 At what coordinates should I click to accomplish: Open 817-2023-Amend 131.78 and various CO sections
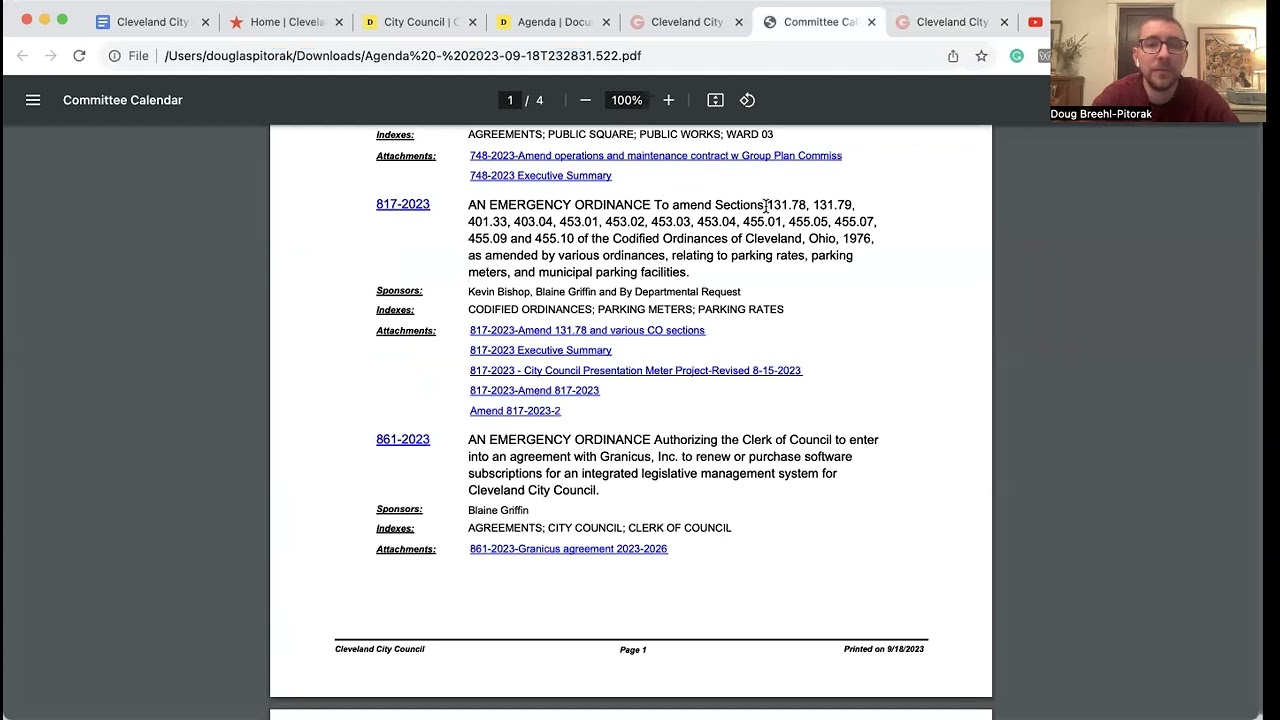click(x=587, y=330)
